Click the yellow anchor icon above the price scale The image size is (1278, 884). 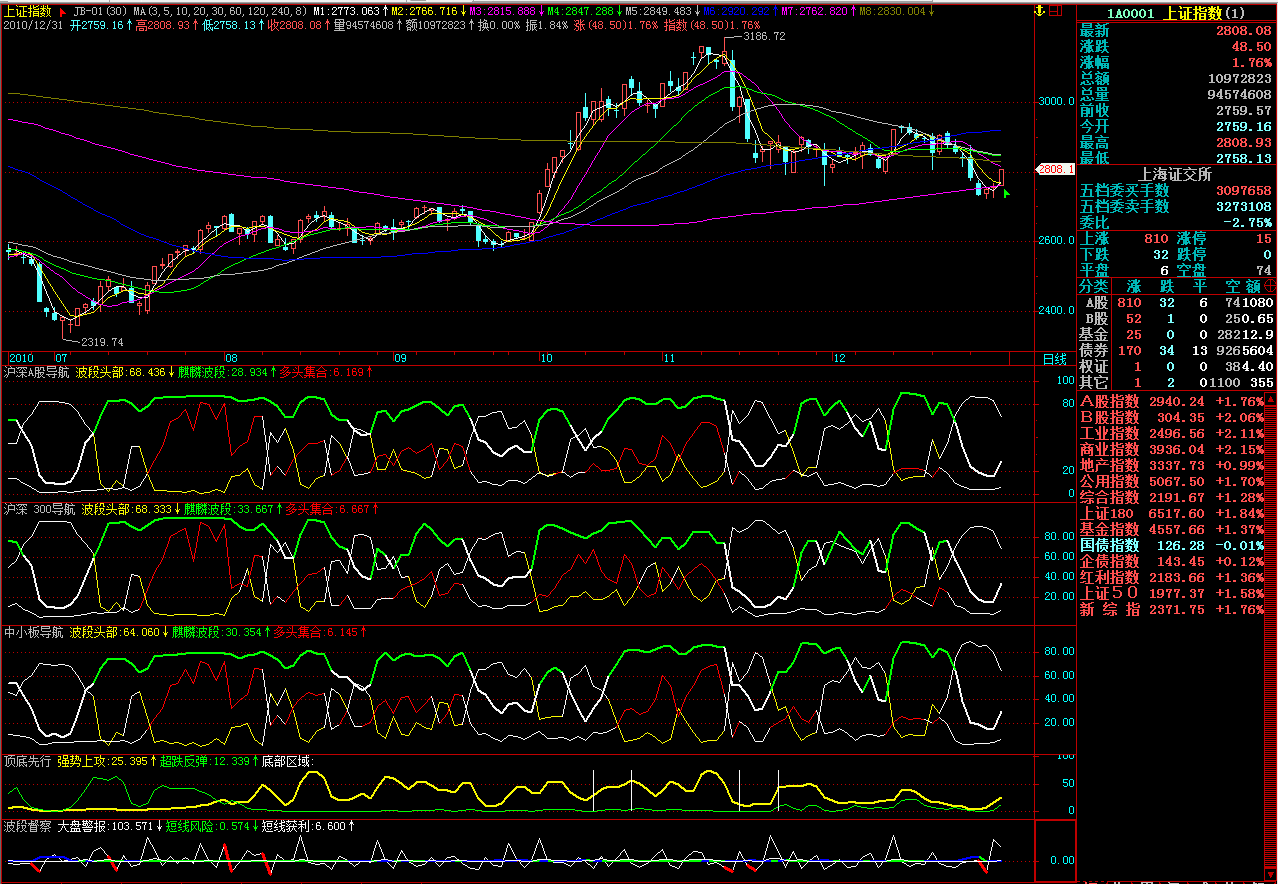coord(1040,11)
